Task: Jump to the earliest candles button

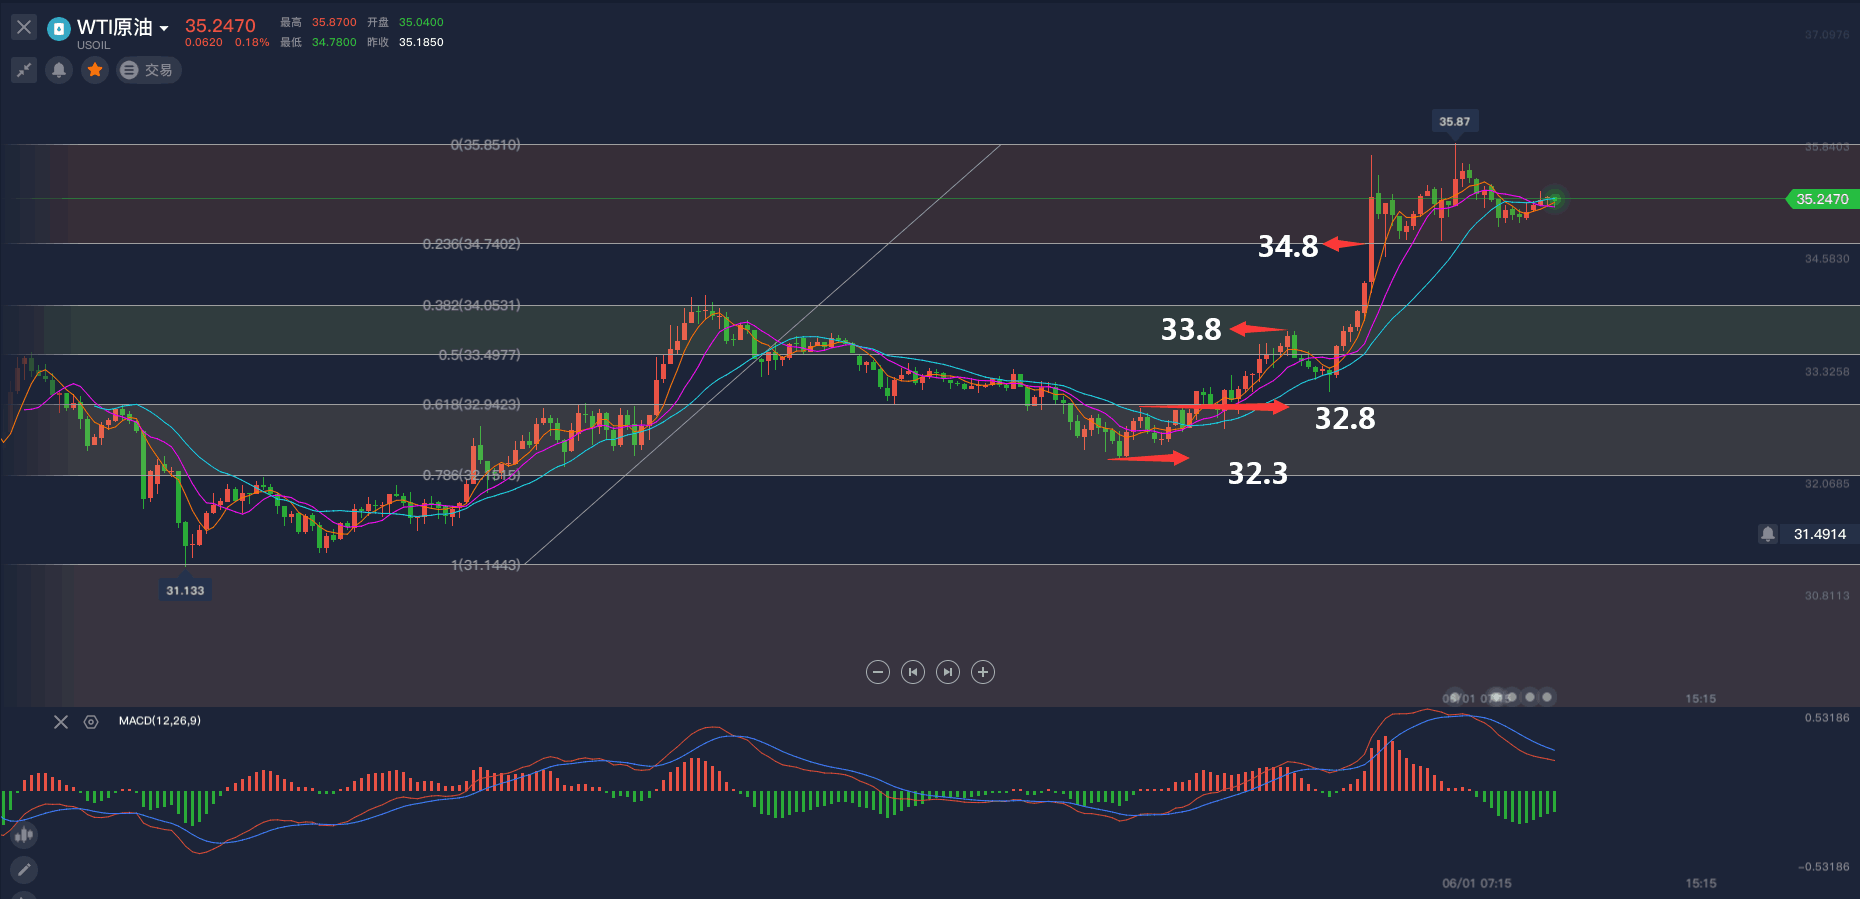Action: [913, 672]
